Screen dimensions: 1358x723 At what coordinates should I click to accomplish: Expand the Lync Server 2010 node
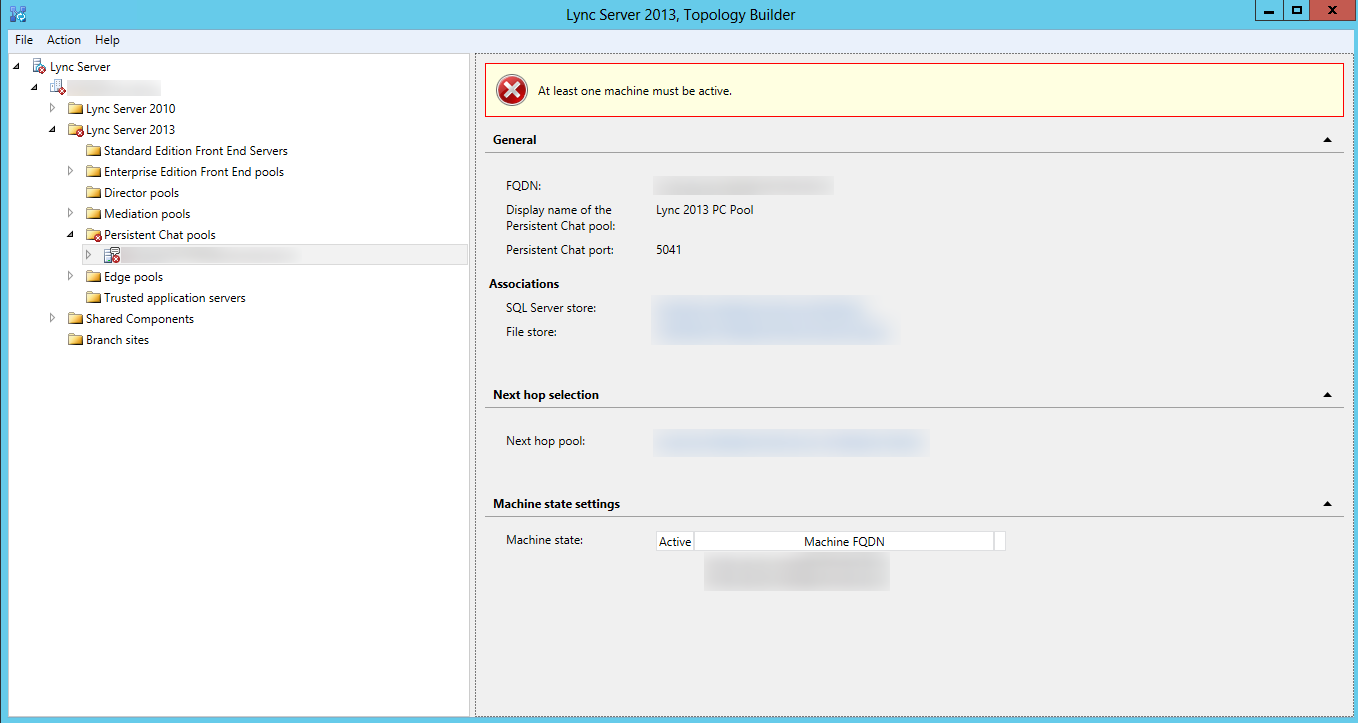(x=52, y=107)
